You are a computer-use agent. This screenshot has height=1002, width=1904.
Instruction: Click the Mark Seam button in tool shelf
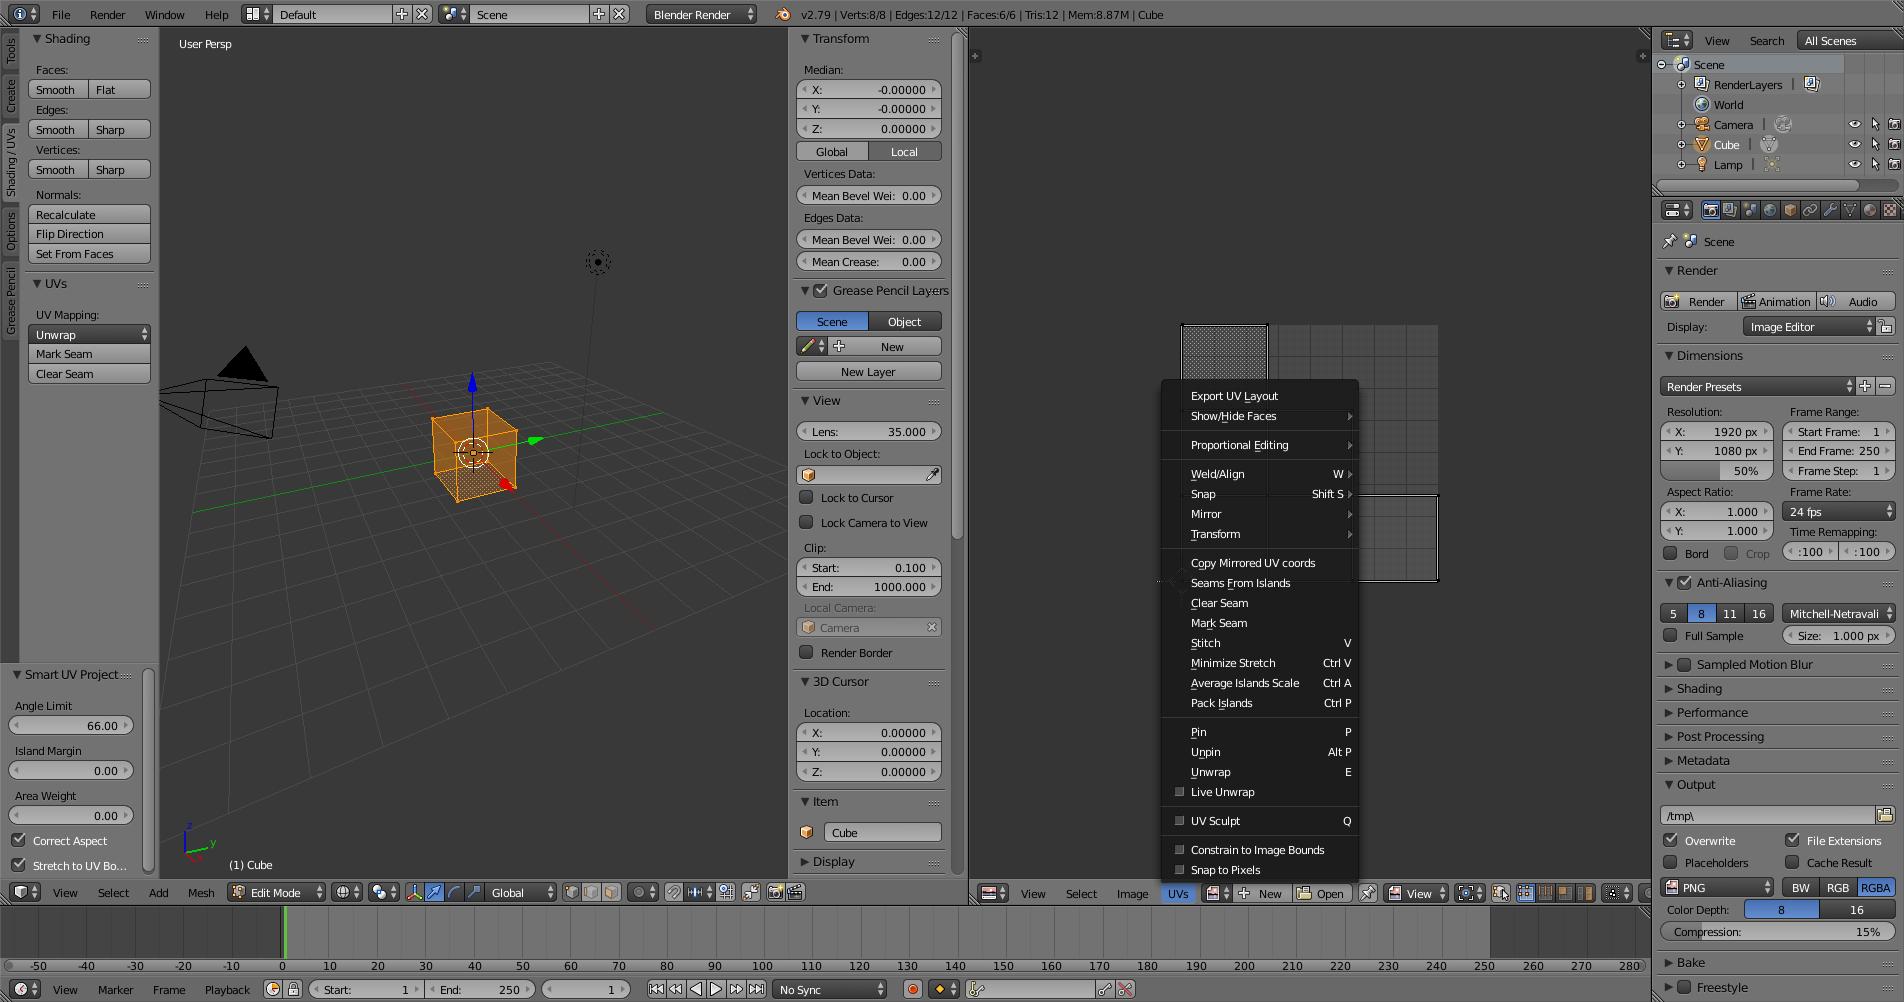tap(89, 354)
